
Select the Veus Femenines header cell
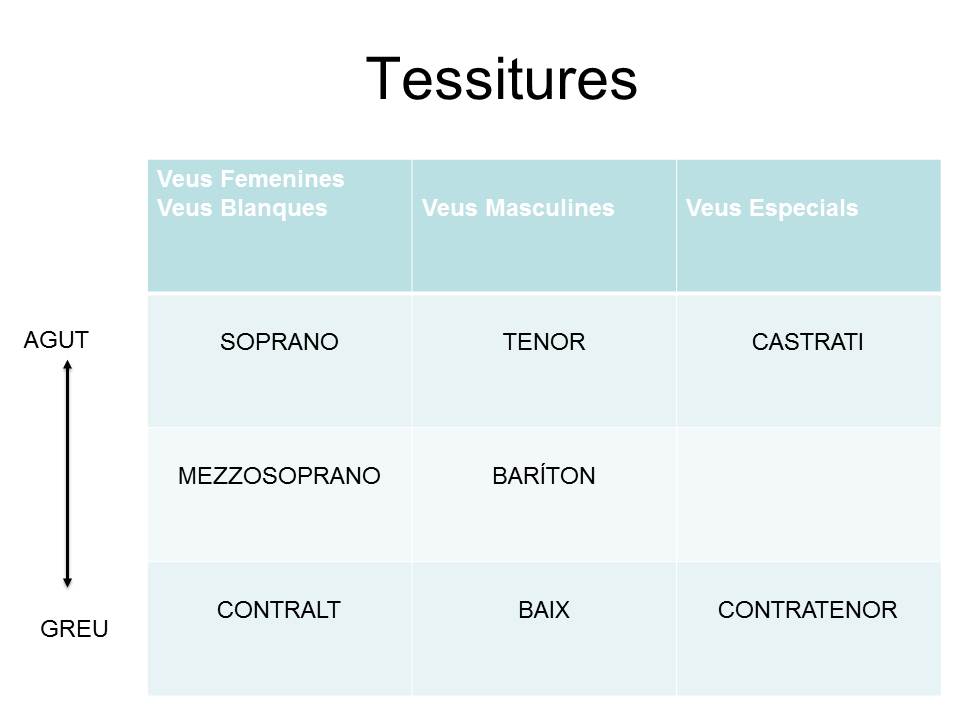280,225
